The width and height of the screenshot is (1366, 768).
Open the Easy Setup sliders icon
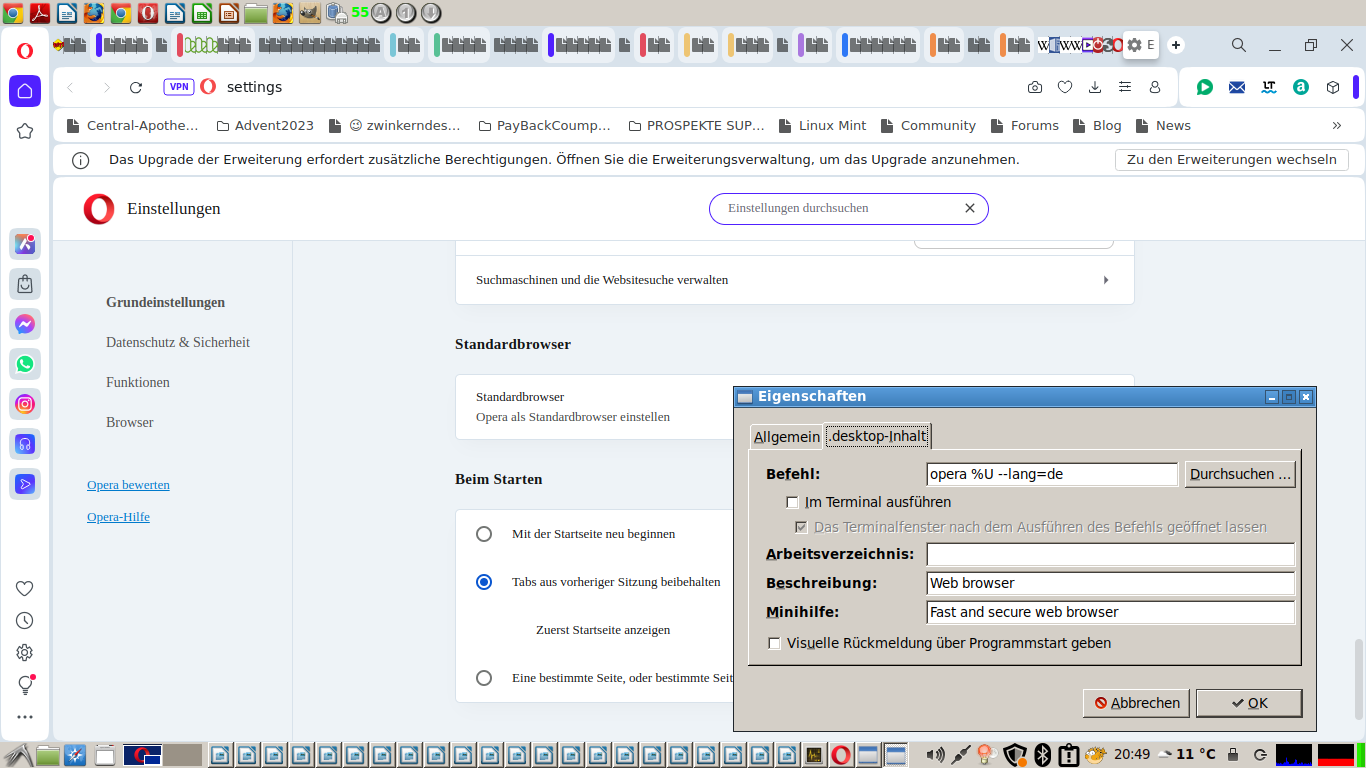coord(1125,87)
